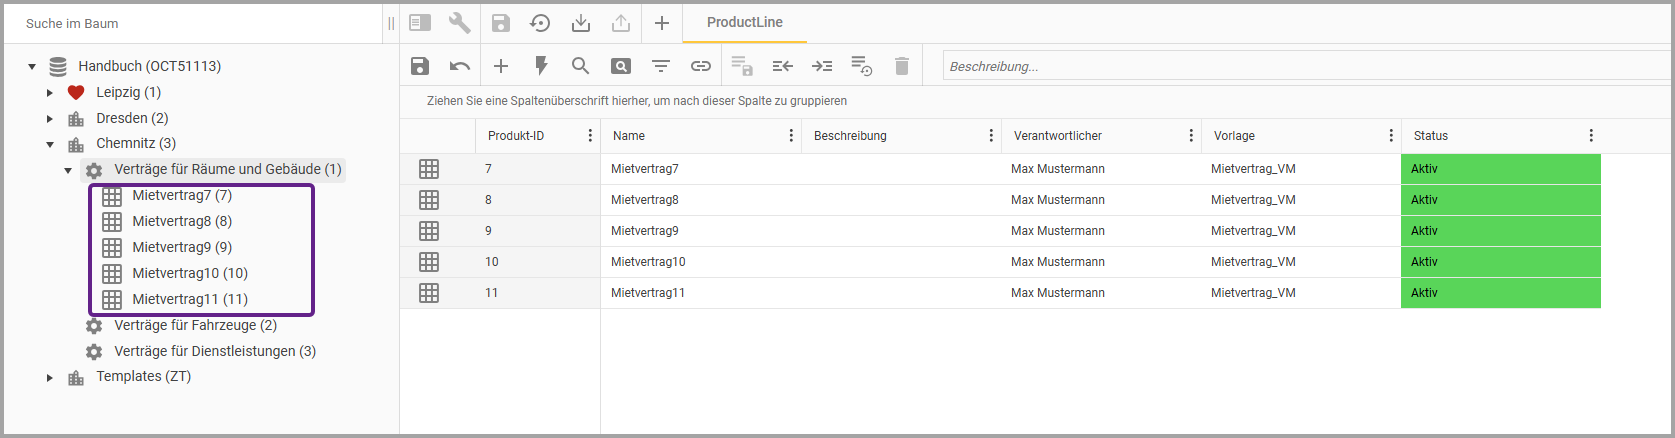Click the download arrow icon
This screenshot has width=1675, height=438.
point(581,23)
